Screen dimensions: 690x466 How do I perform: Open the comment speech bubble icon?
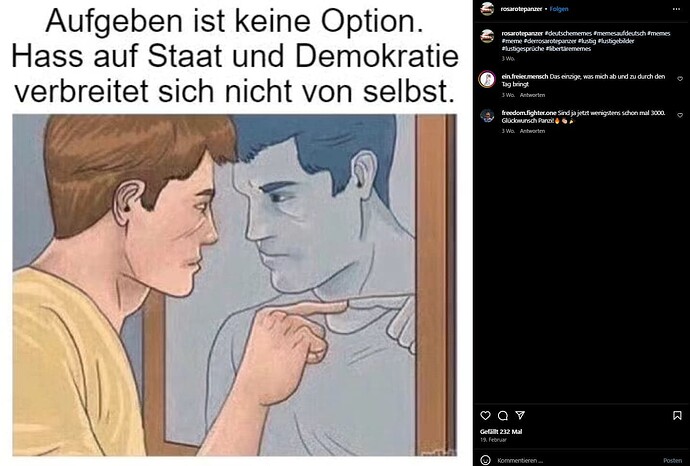(x=503, y=415)
